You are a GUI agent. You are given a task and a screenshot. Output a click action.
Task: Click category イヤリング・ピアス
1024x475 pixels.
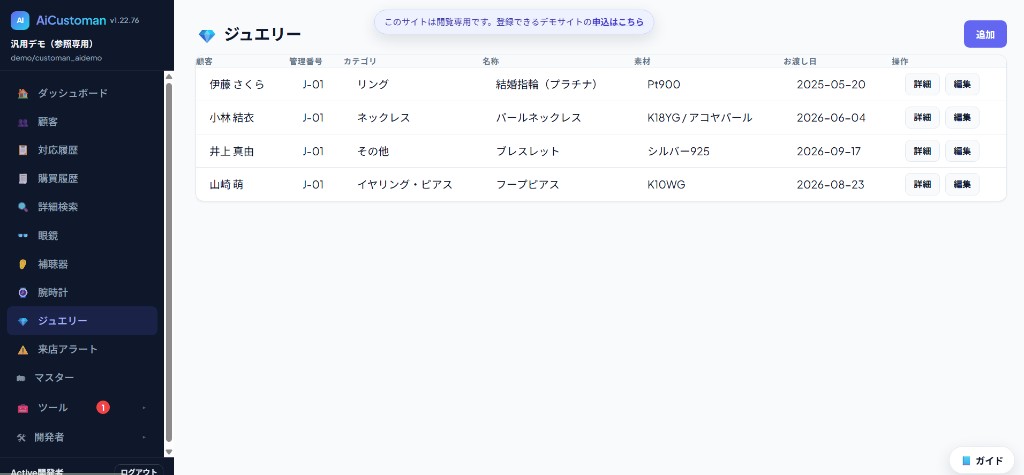(x=405, y=184)
